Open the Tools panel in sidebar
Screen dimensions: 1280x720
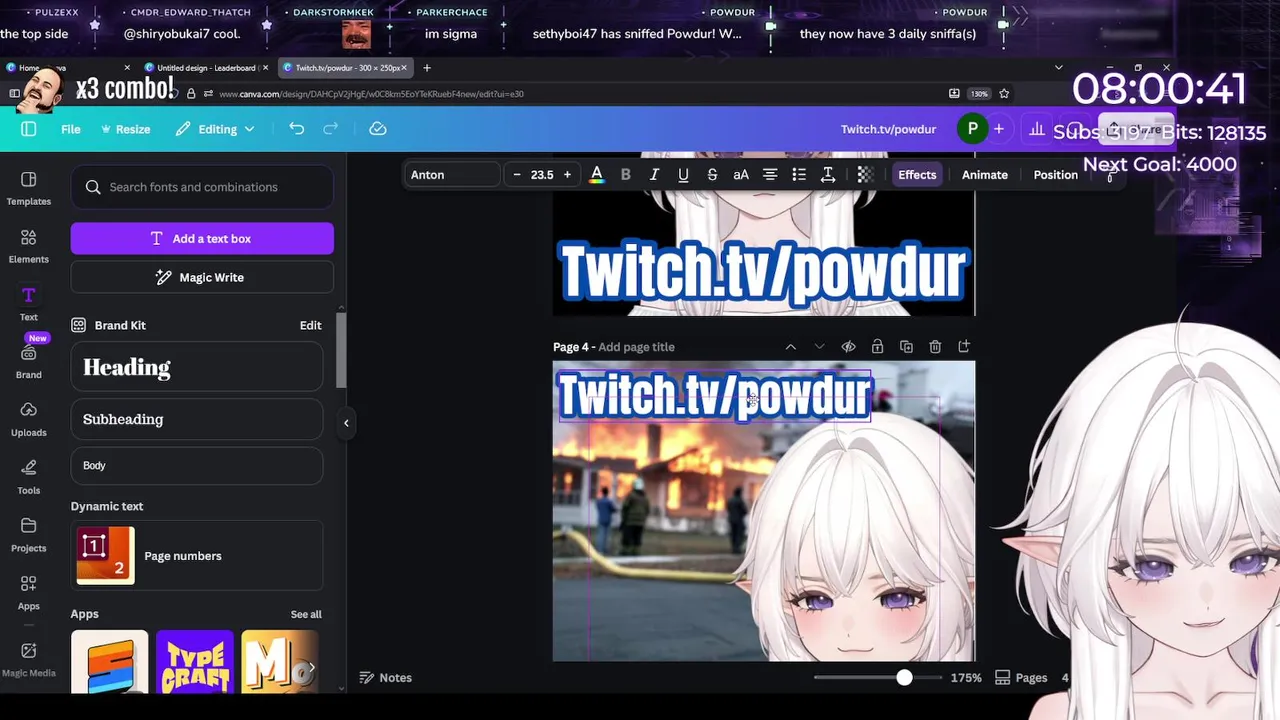[28, 478]
